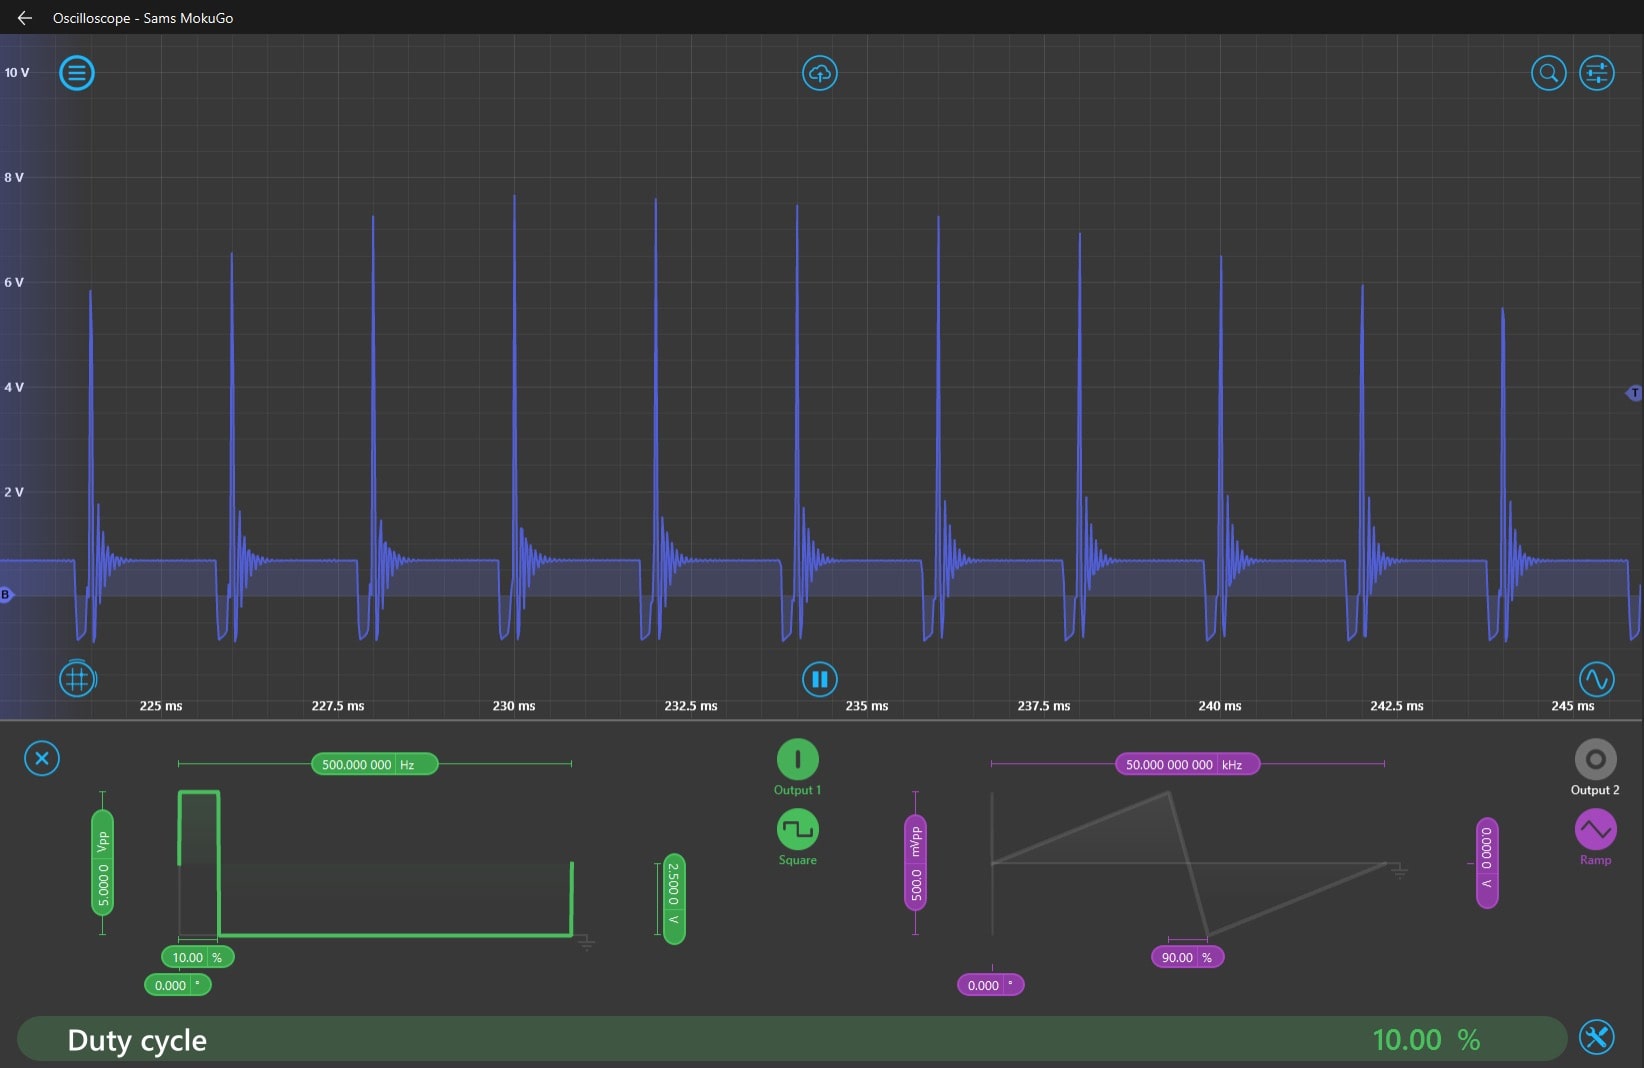Open the main hamburger menu

[77, 73]
